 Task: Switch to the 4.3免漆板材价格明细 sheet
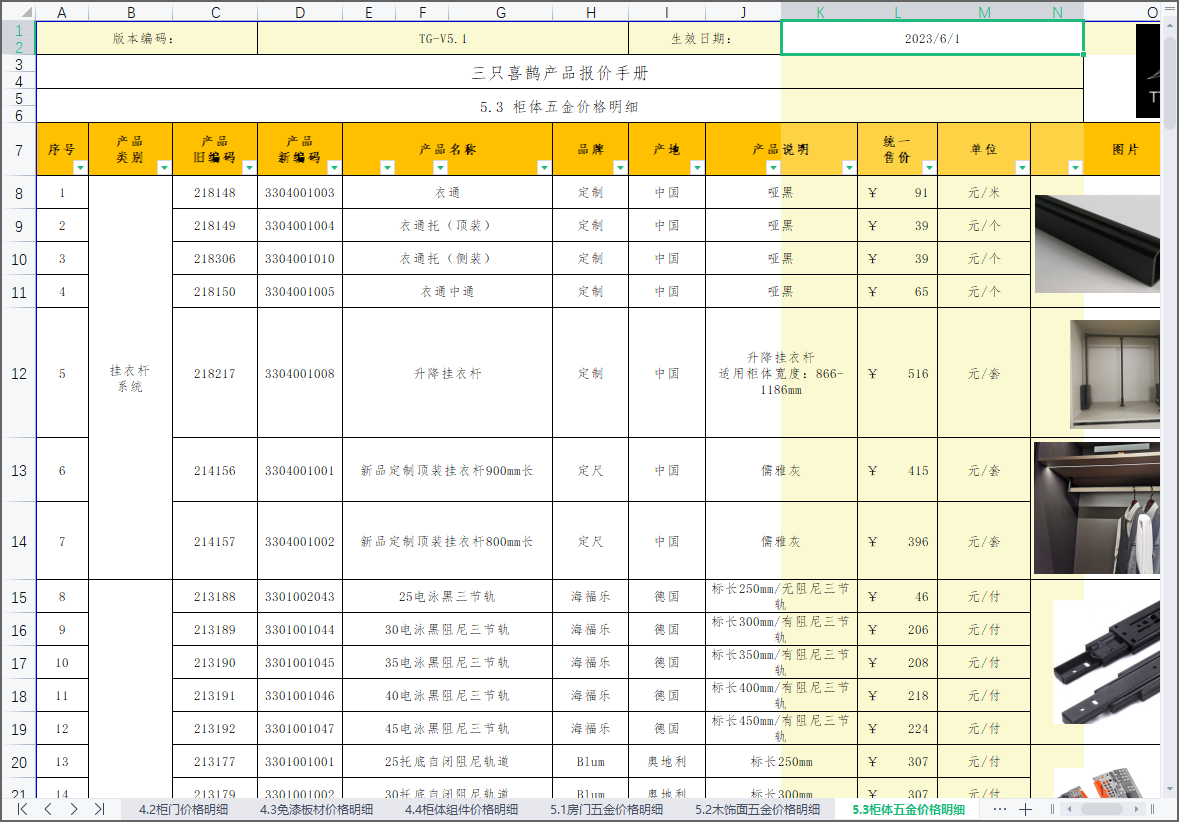click(317, 810)
